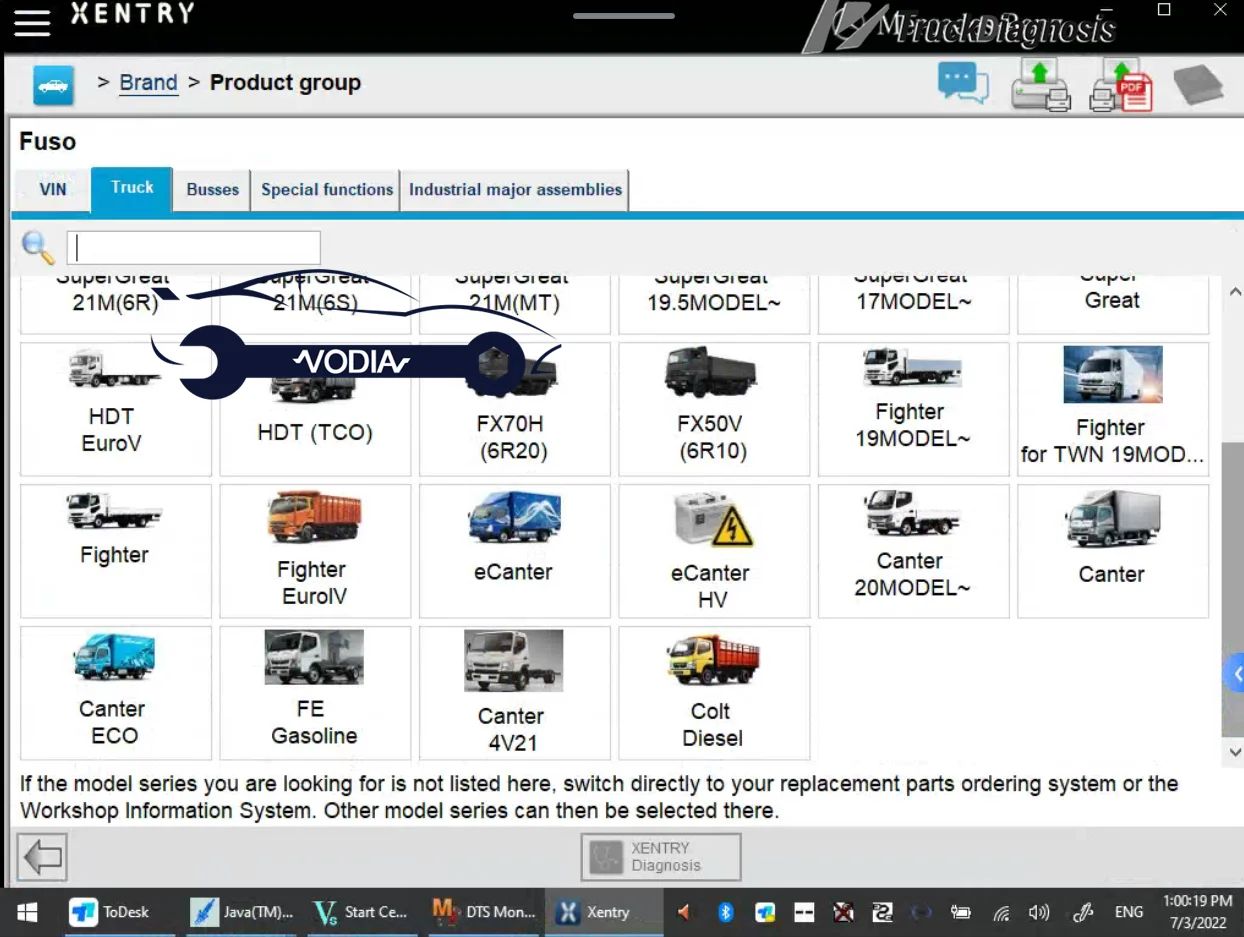Export to PDF printer icon
This screenshot has height=937, width=1244.
tap(1120, 85)
